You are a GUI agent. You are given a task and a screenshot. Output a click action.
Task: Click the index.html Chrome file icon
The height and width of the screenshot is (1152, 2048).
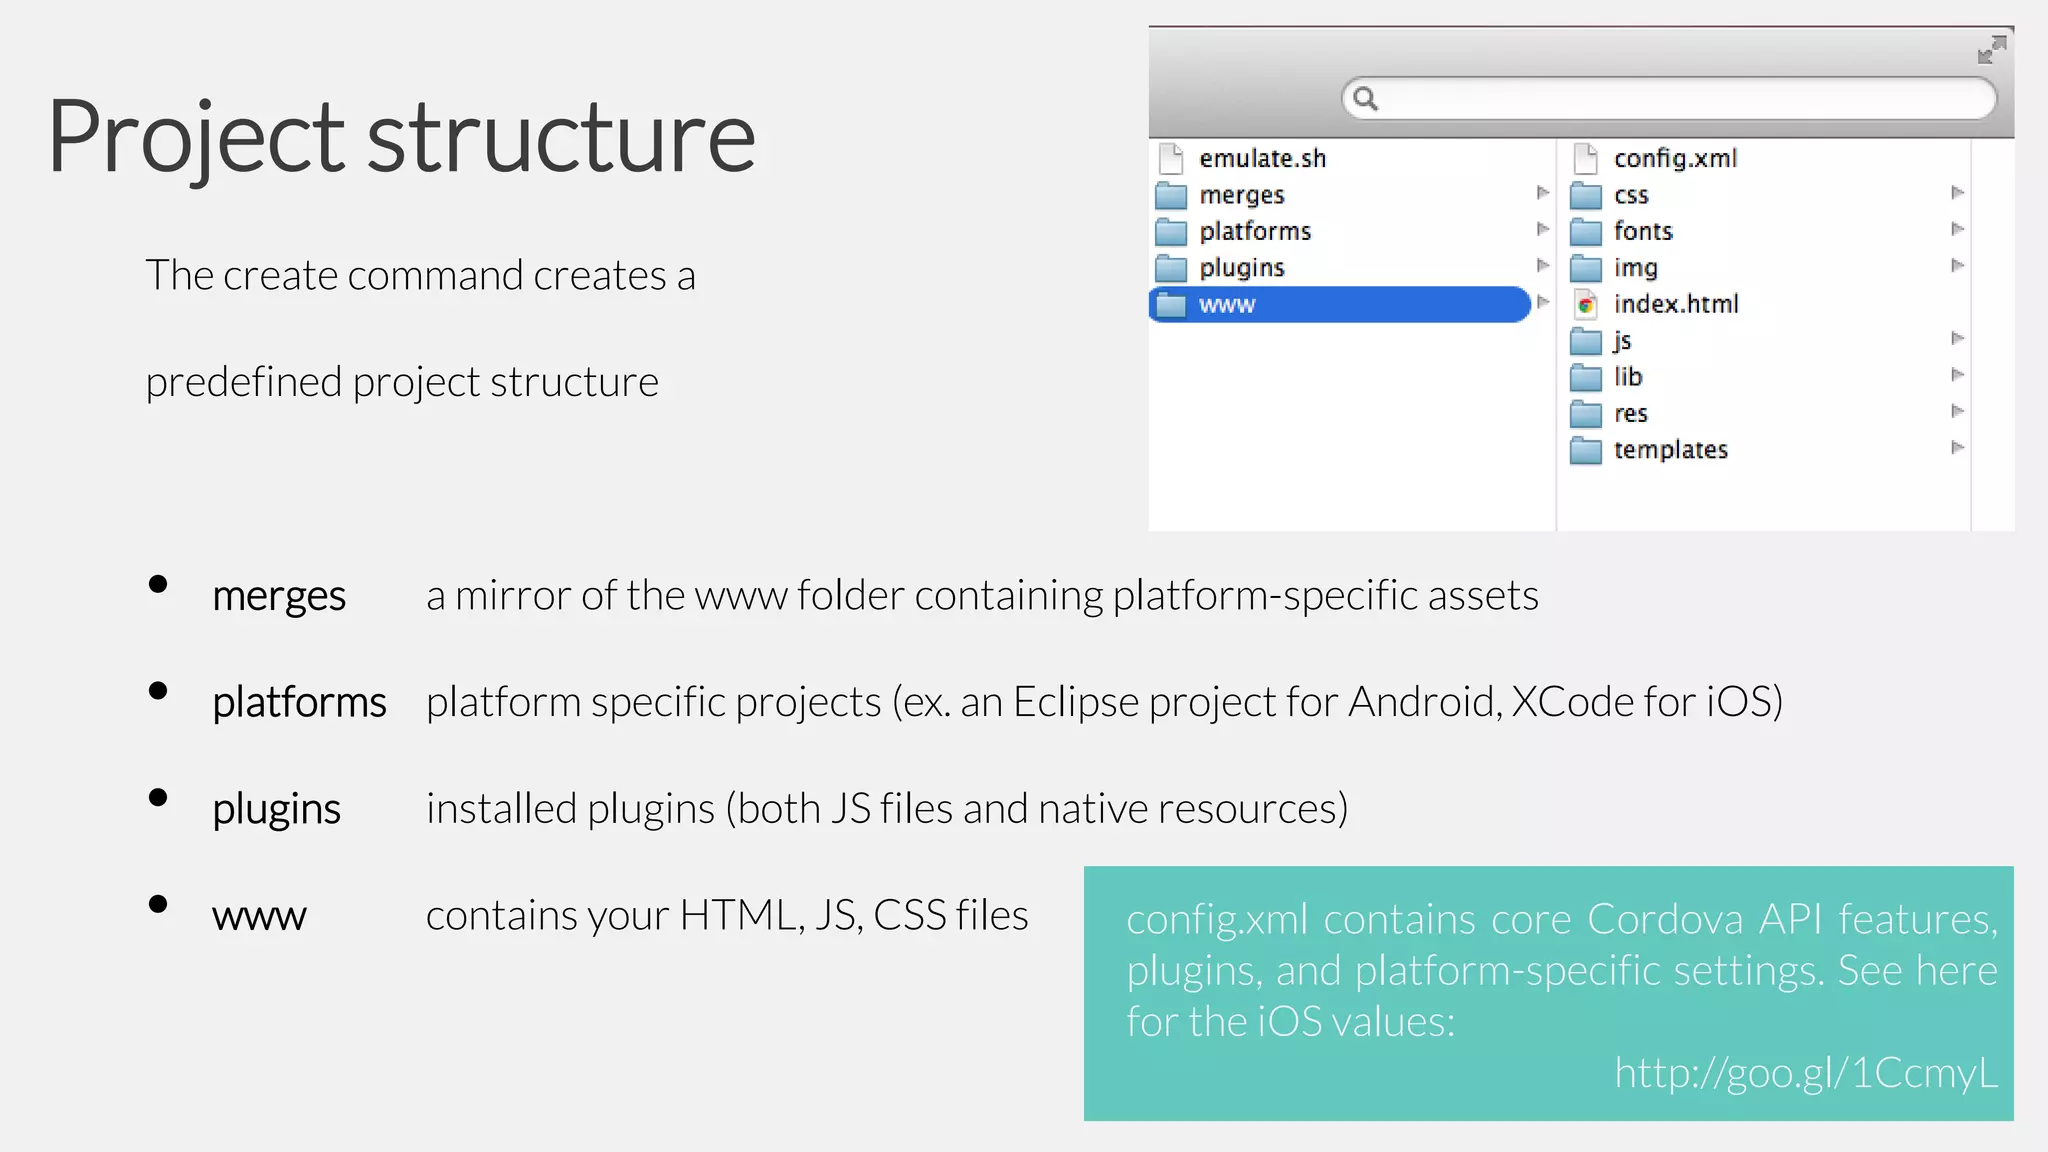point(1586,304)
